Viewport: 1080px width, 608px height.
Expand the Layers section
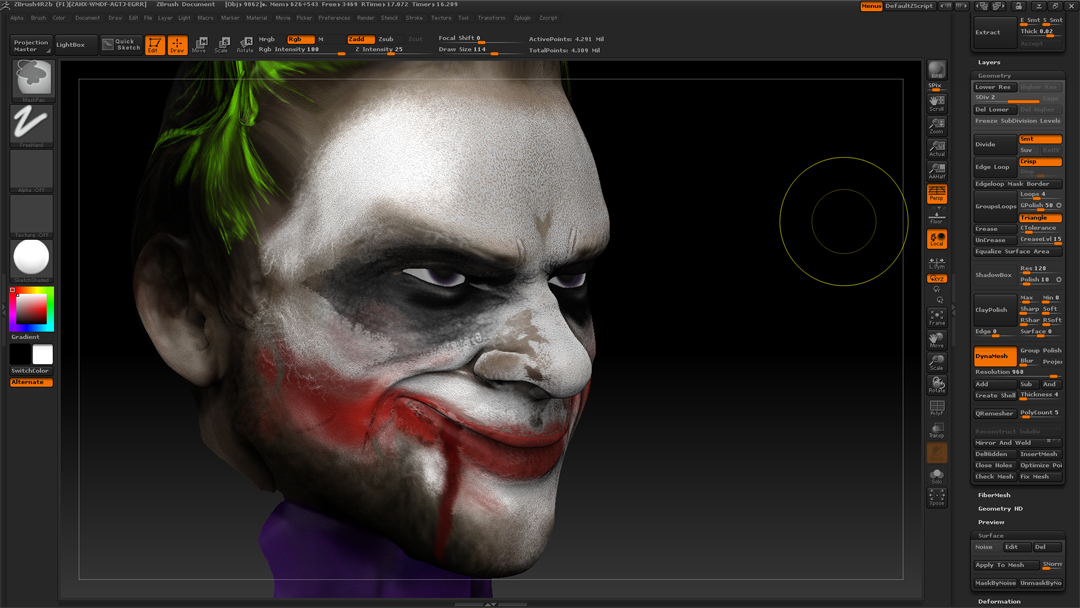pos(989,62)
